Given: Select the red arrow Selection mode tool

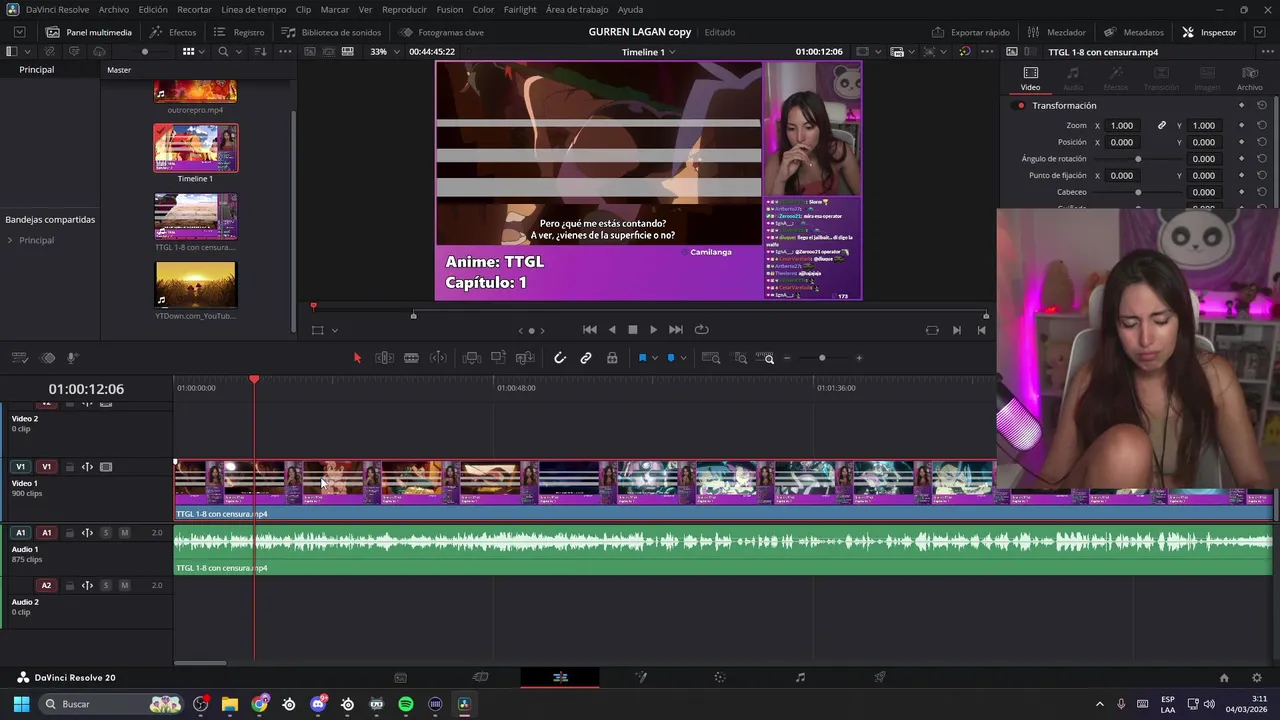Looking at the screenshot, I should [x=357, y=358].
